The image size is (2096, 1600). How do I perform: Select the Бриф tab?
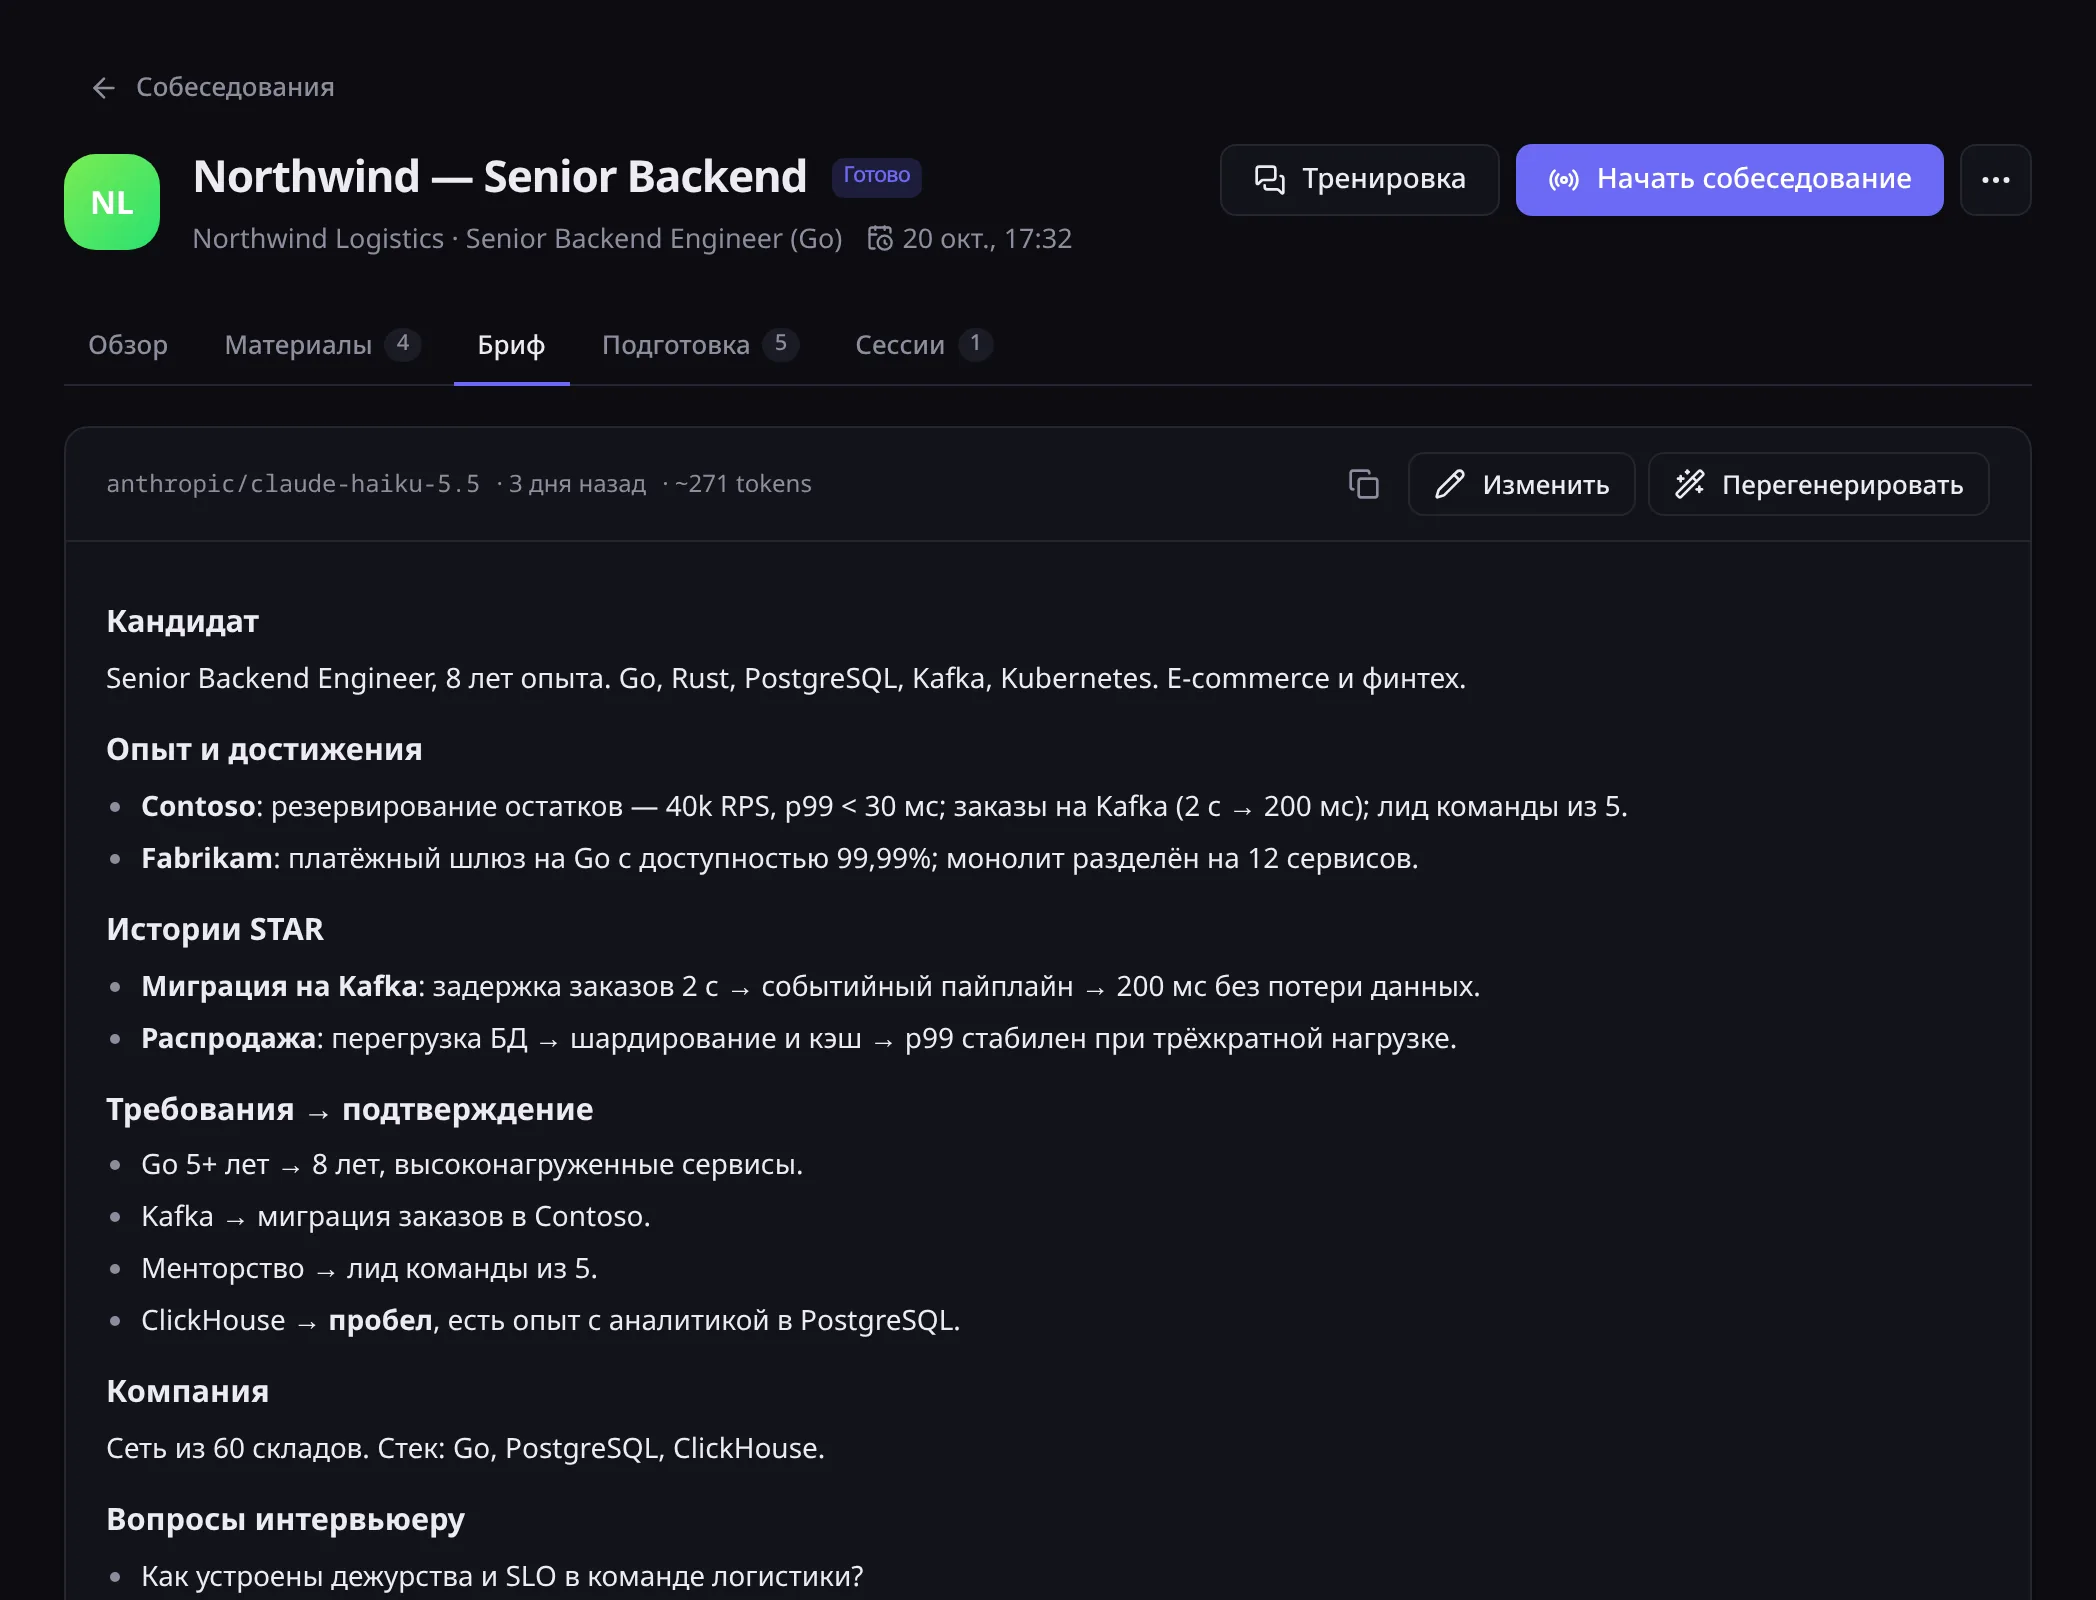(x=511, y=345)
